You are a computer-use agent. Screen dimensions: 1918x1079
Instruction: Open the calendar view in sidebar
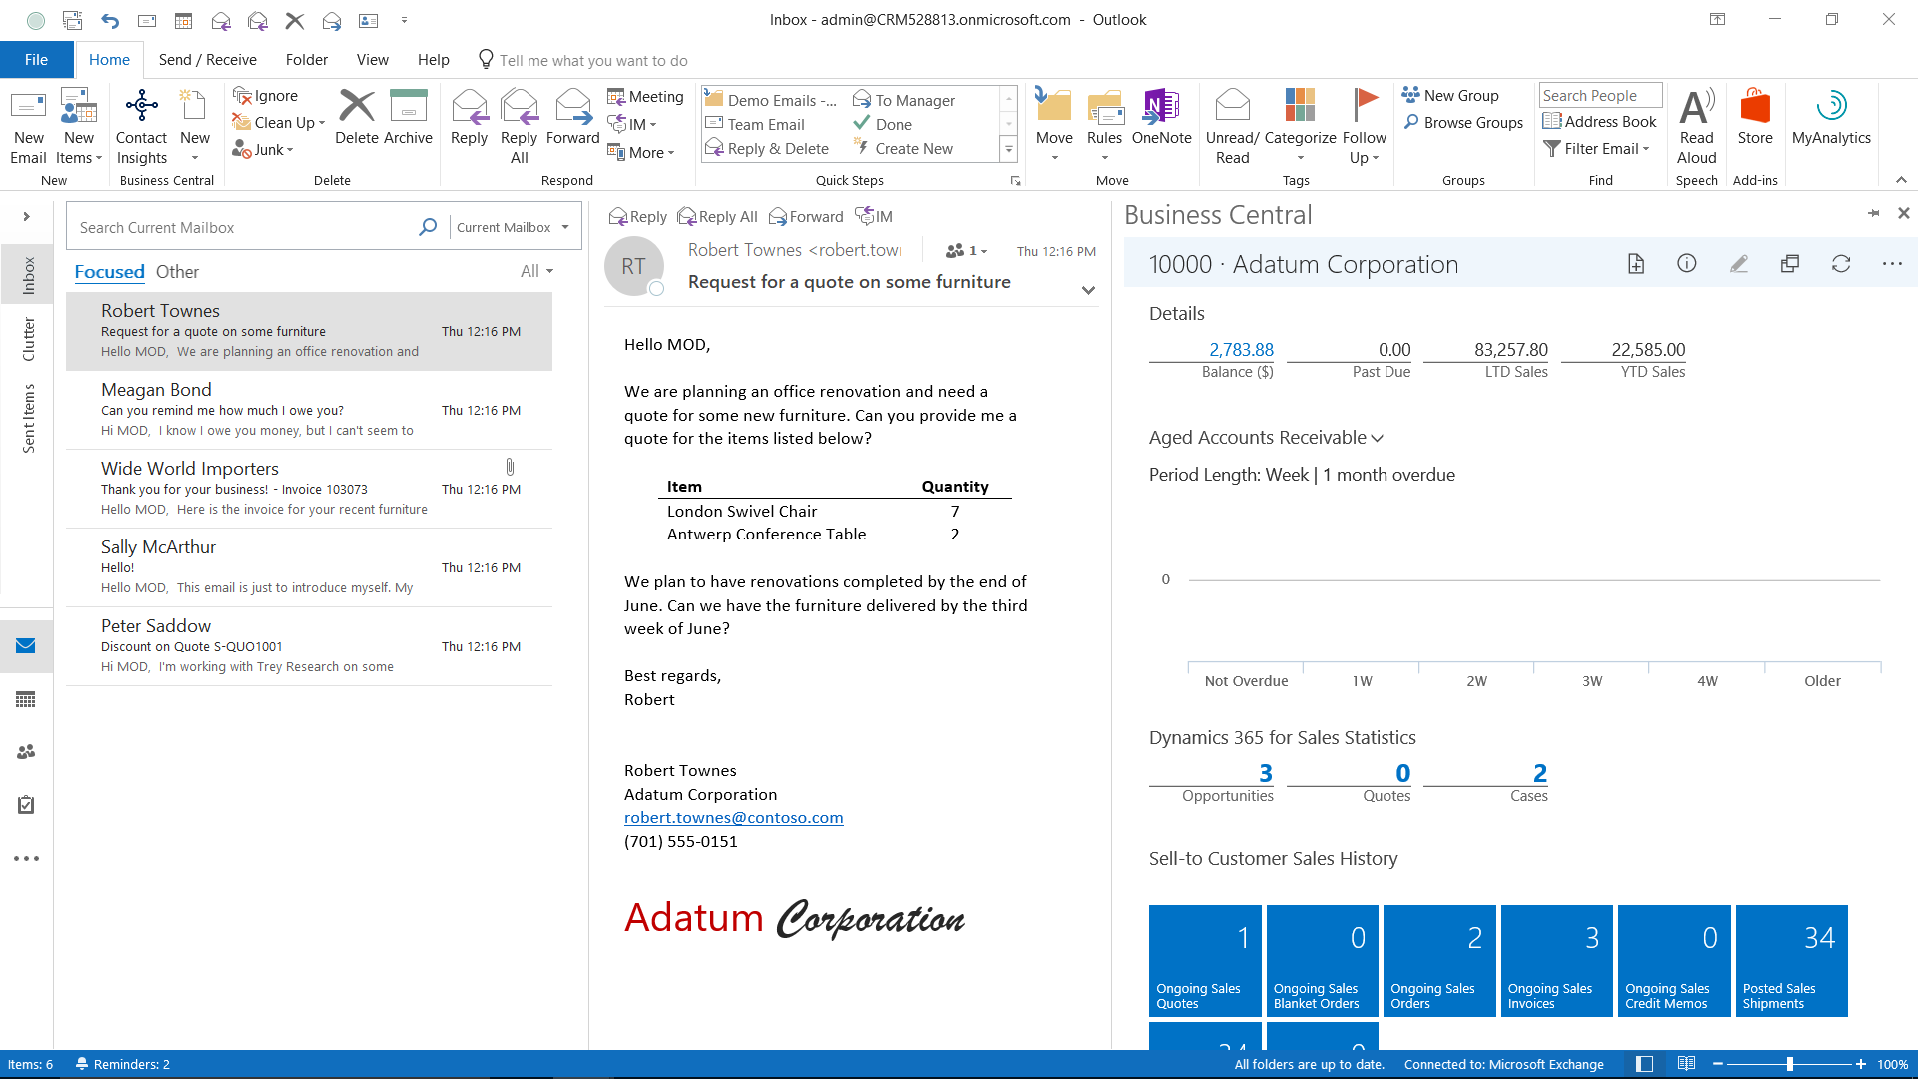(26, 699)
